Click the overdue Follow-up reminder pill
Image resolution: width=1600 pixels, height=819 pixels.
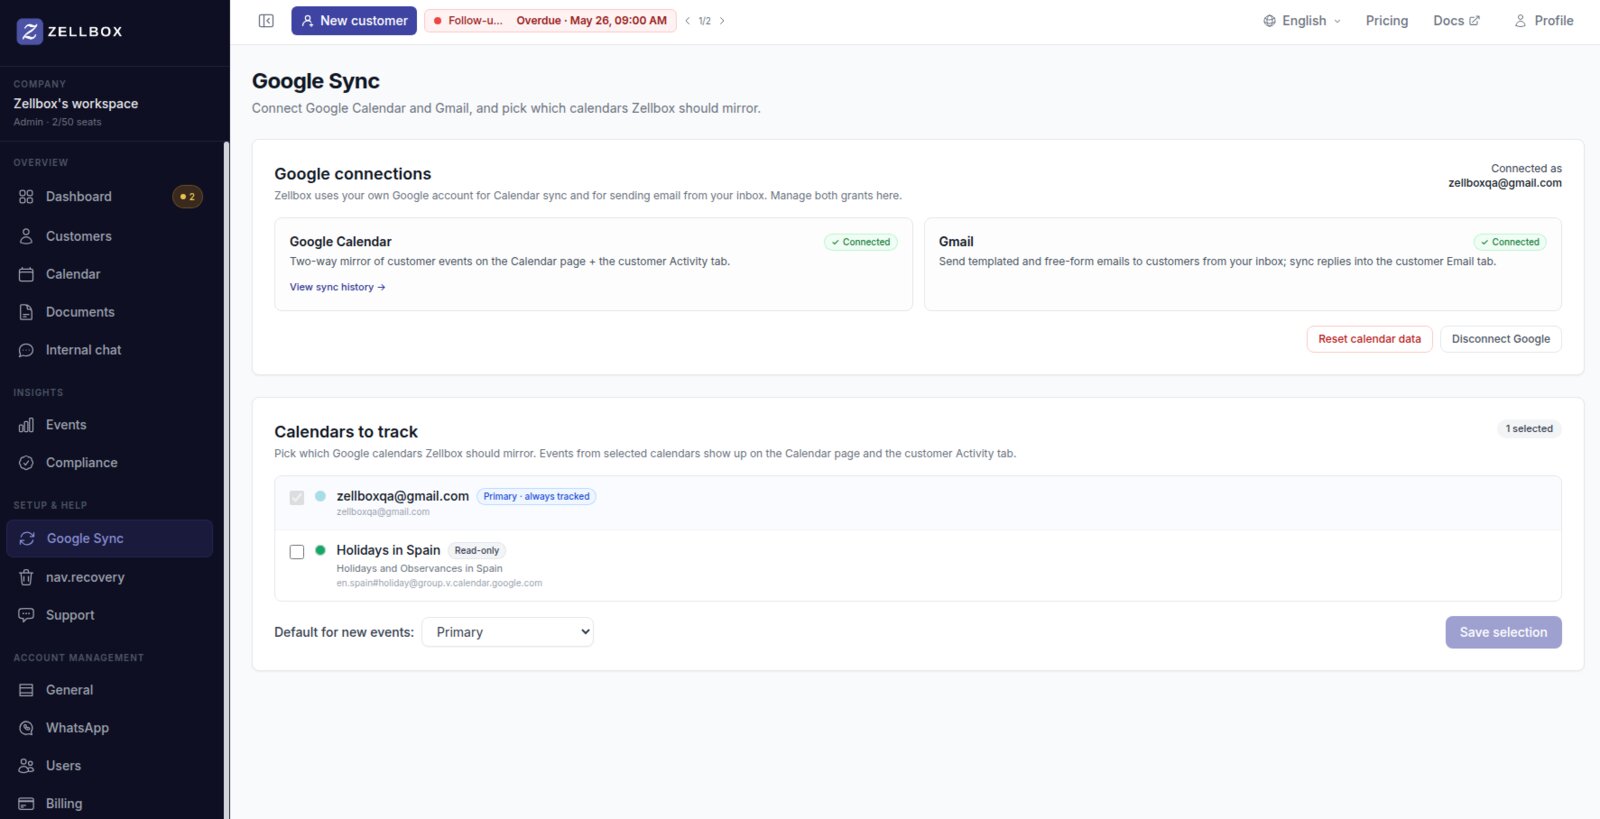pos(550,21)
